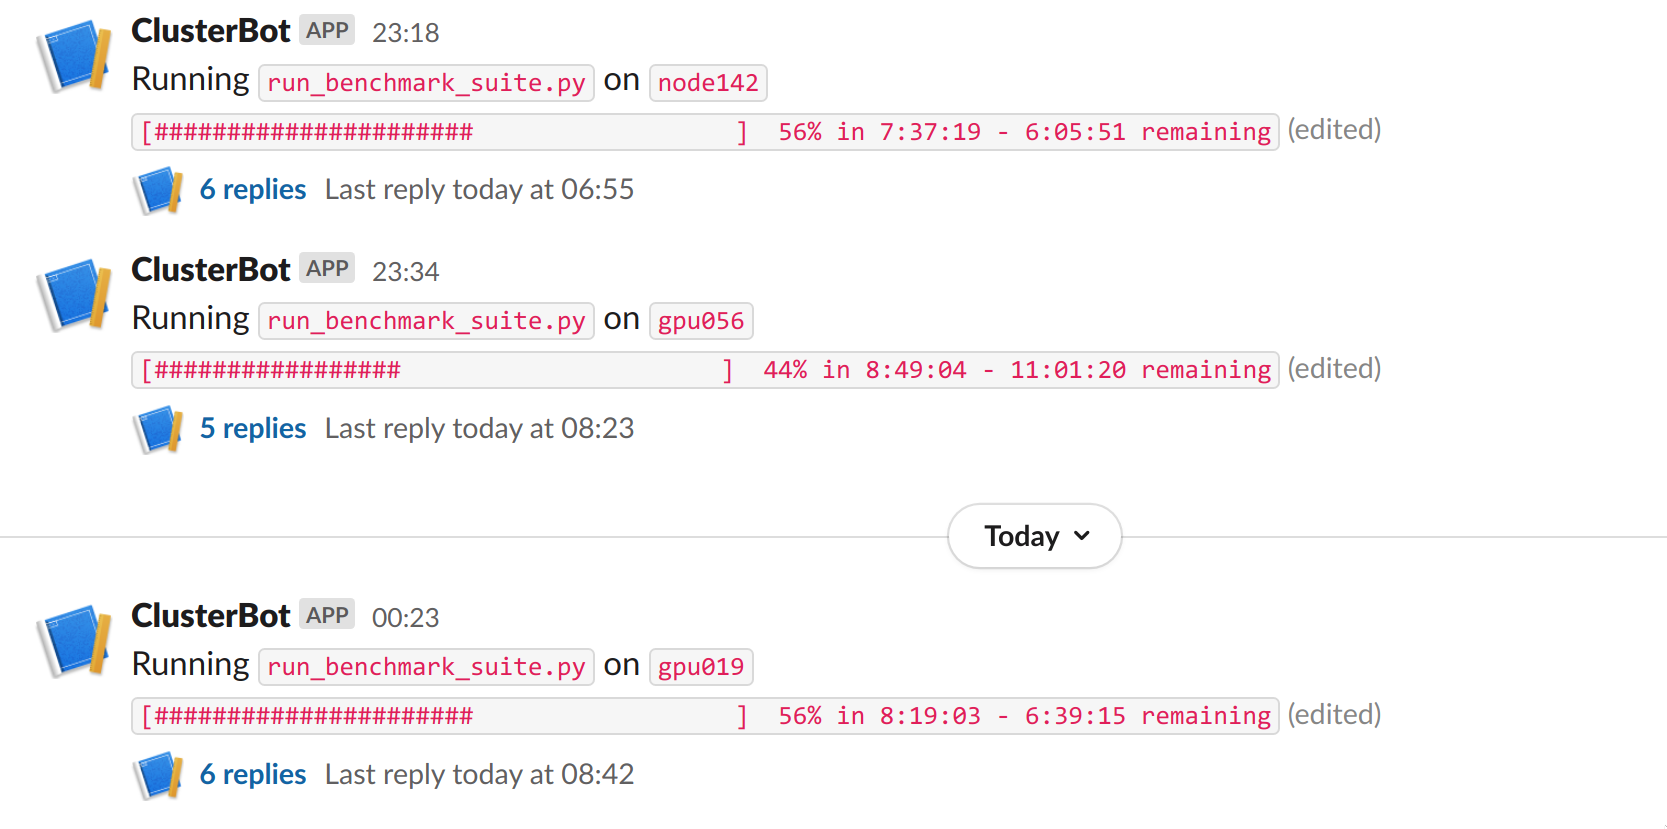Select the run_benchmark_suite.py code snippet at 23:18
The width and height of the screenshot is (1667, 829).
pyautogui.click(x=426, y=82)
